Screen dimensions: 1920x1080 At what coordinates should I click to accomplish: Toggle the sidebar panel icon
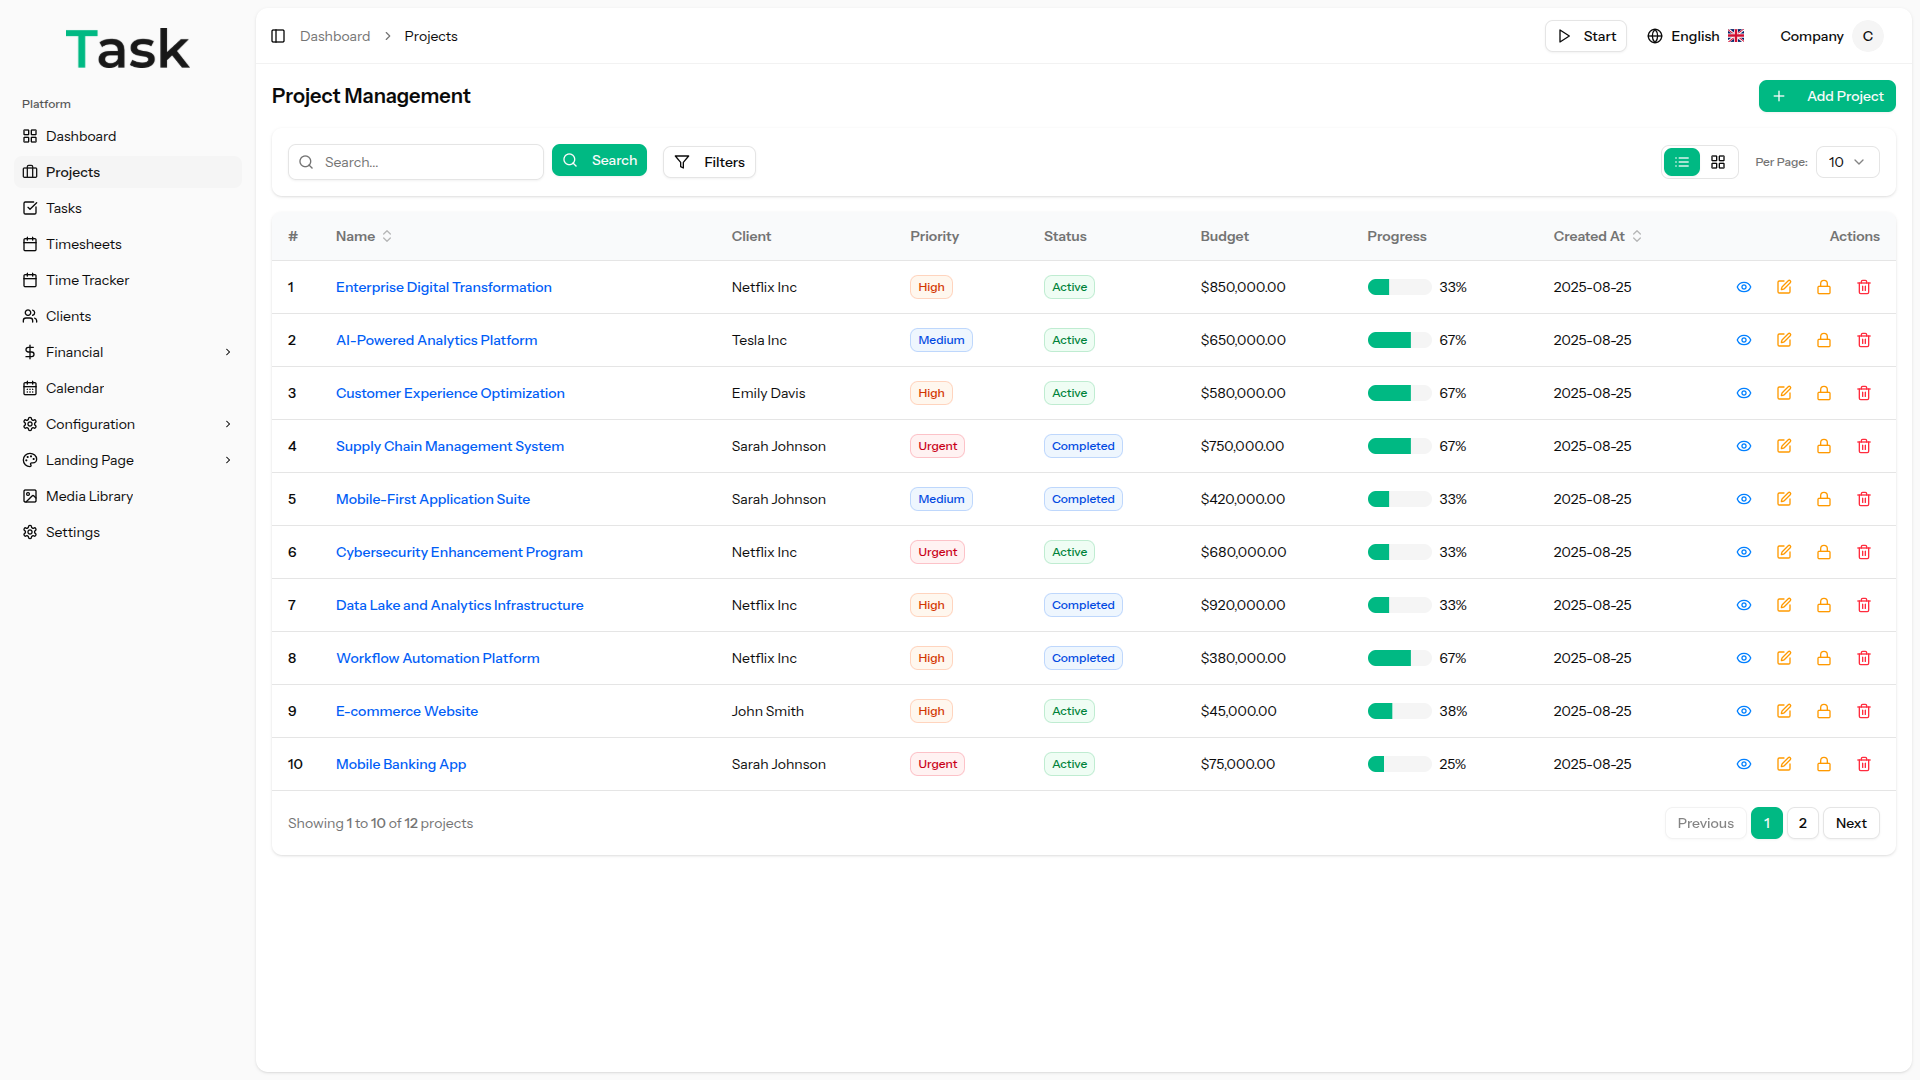[x=278, y=36]
